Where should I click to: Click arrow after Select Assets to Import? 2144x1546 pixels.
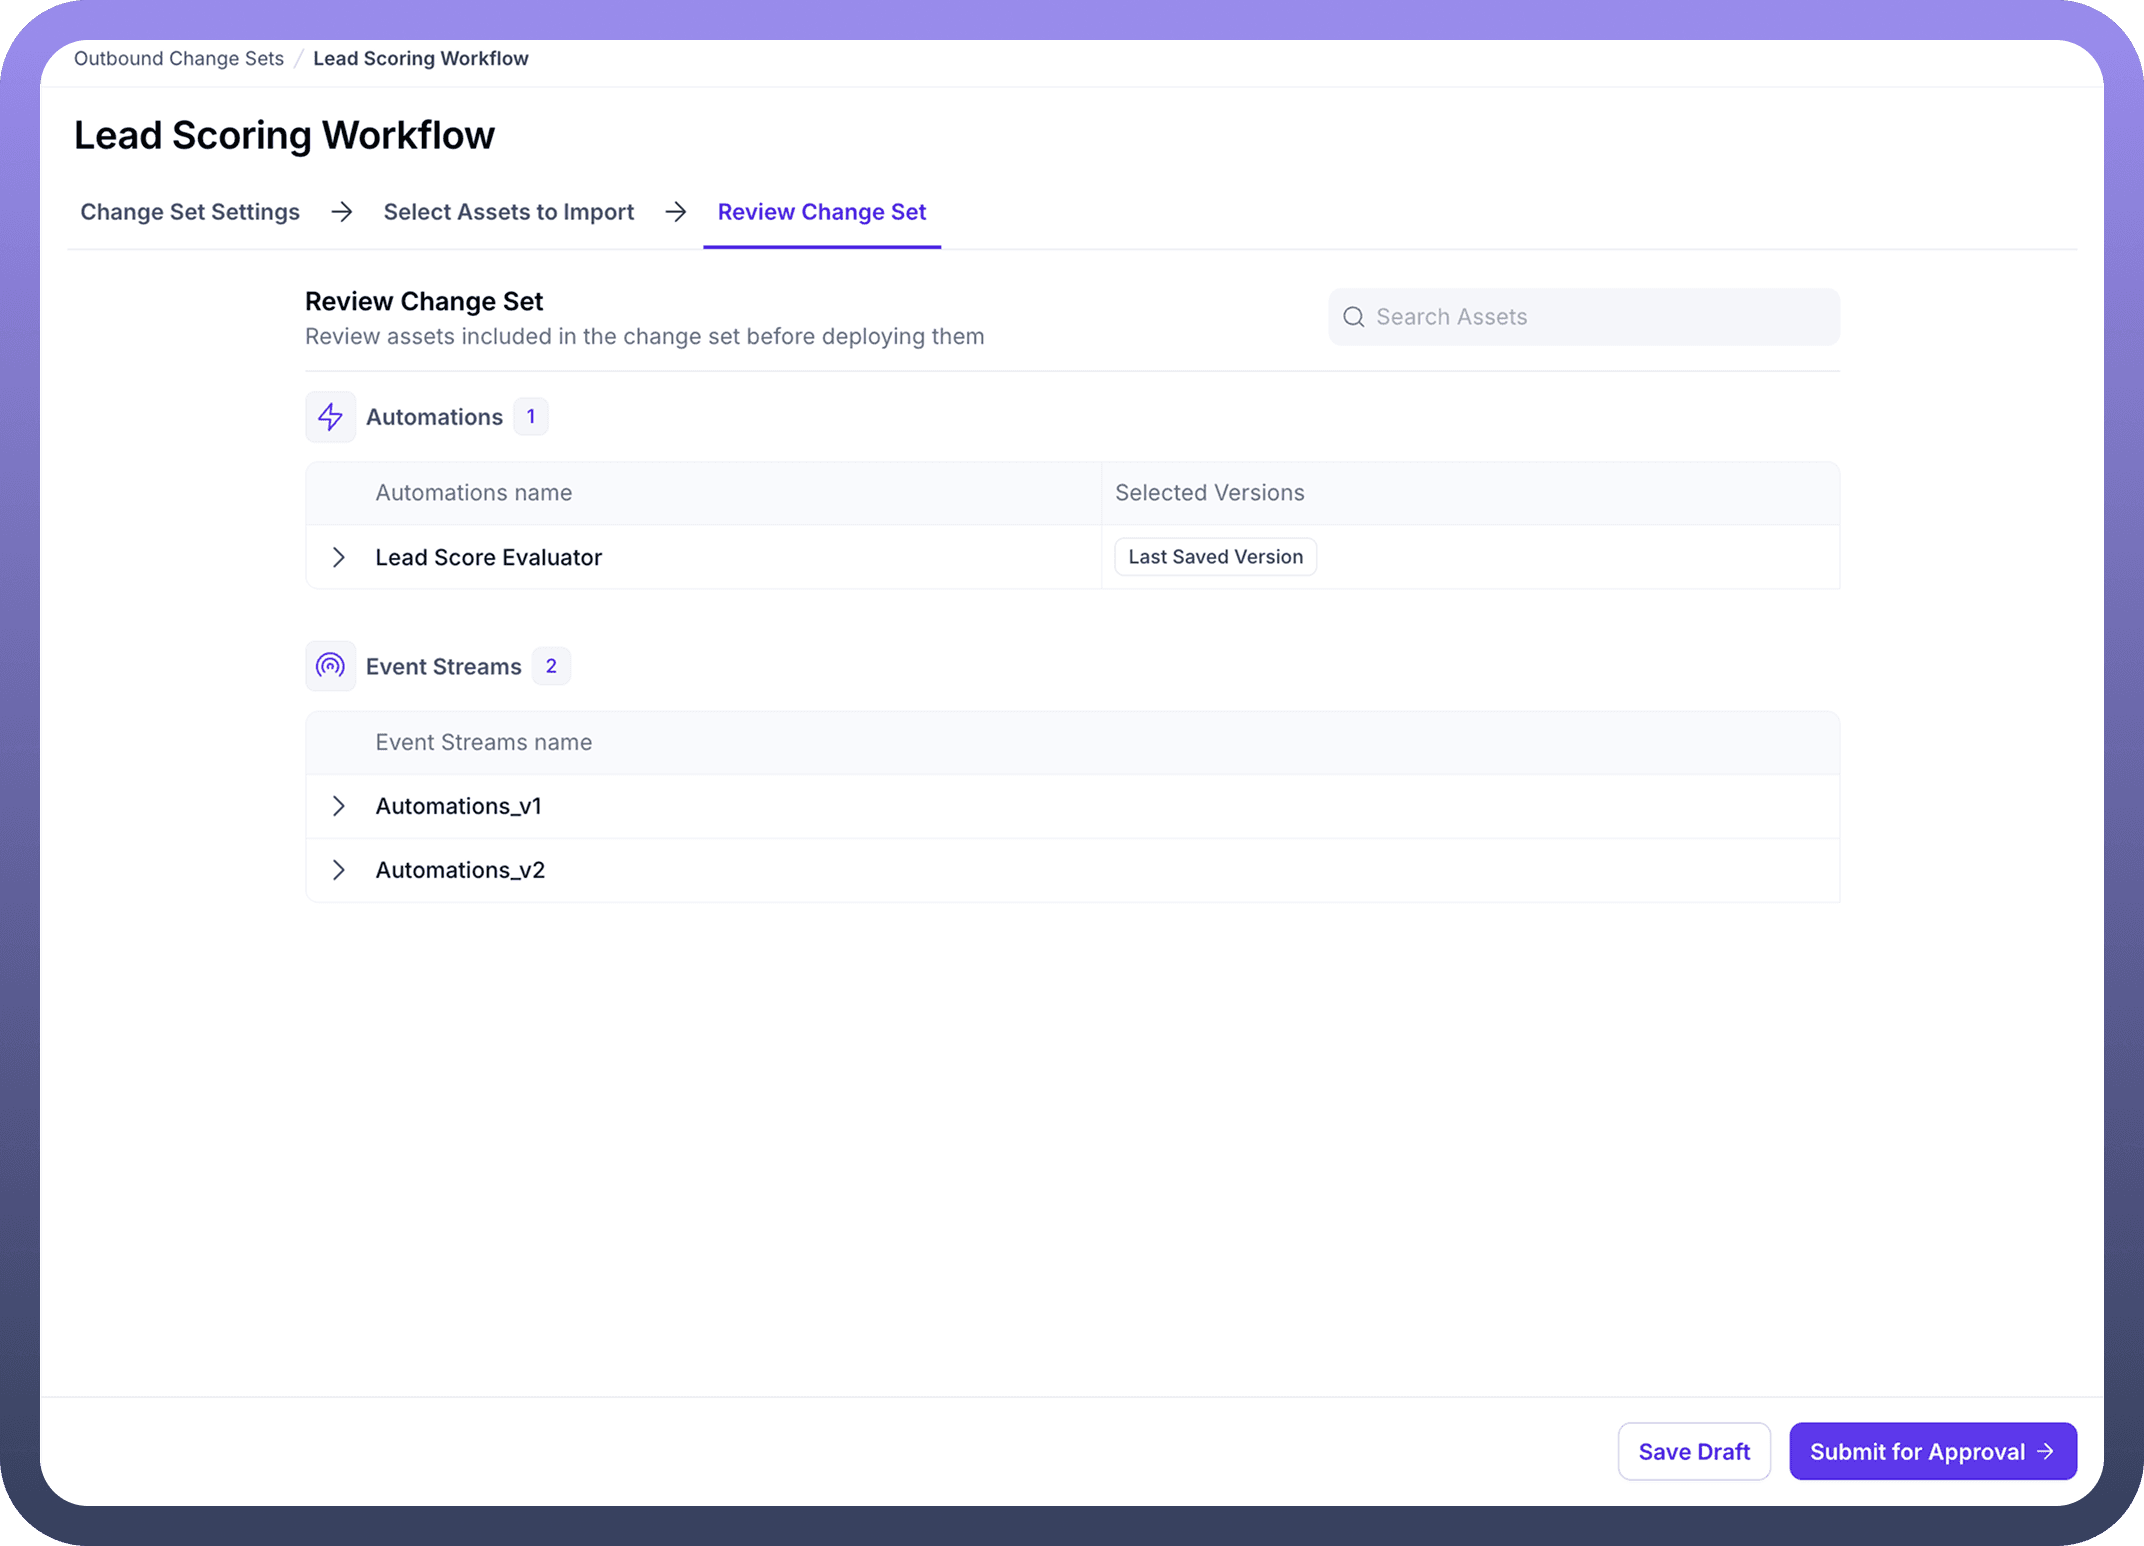[x=676, y=212]
